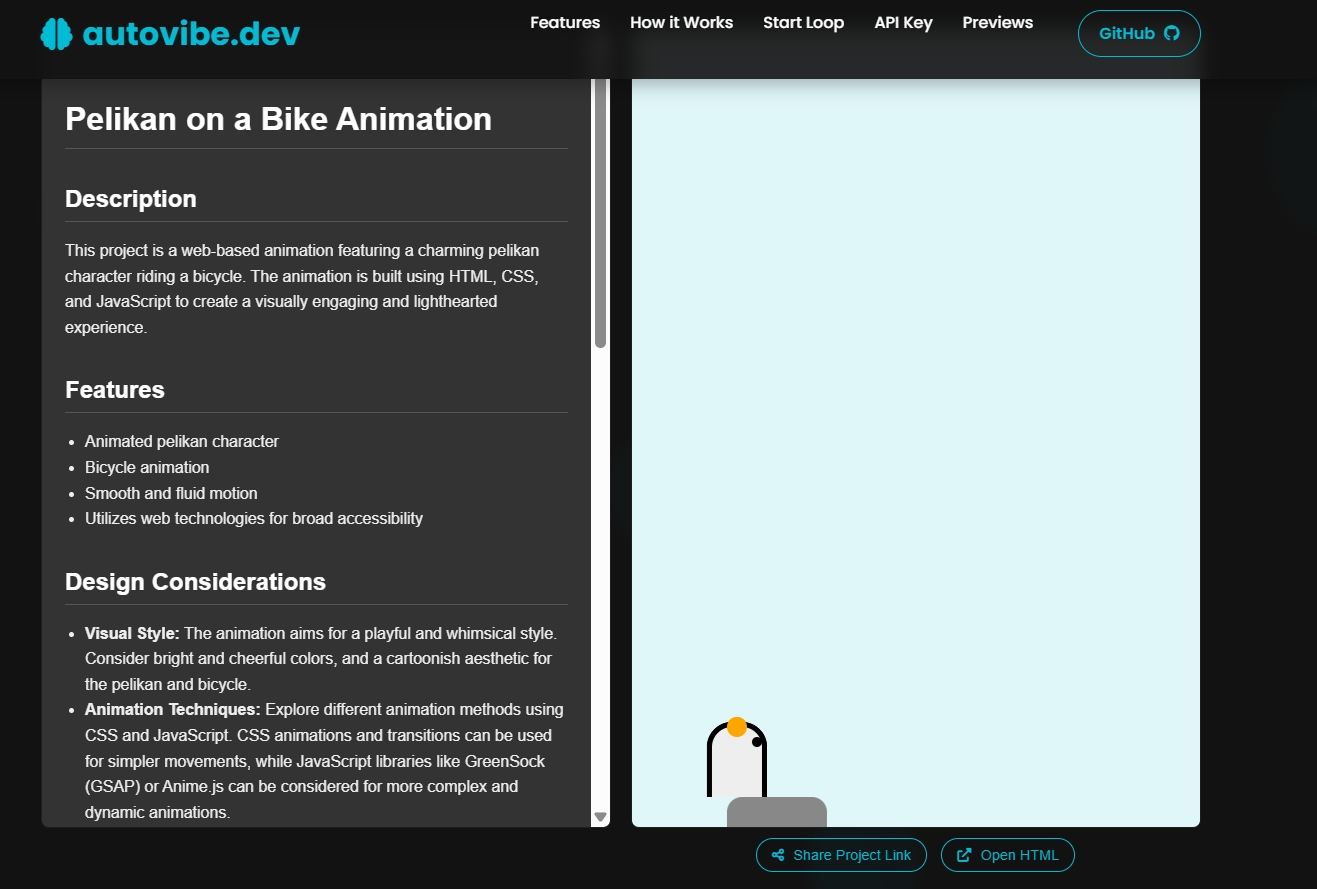Open the How it Works section
1317x889 pixels.
click(681, 22)
